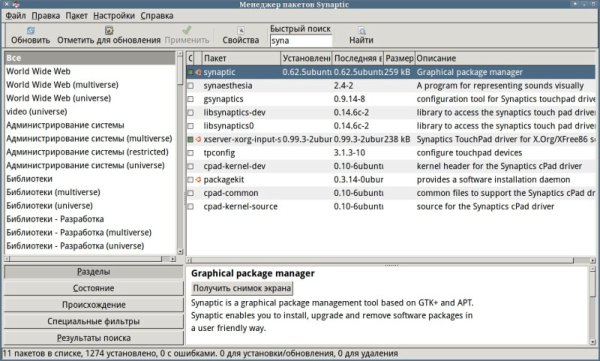Image resolution: width=600 pixels, height=361 pixels.
Task: Open the Файл menu
Action: [16, 16]
